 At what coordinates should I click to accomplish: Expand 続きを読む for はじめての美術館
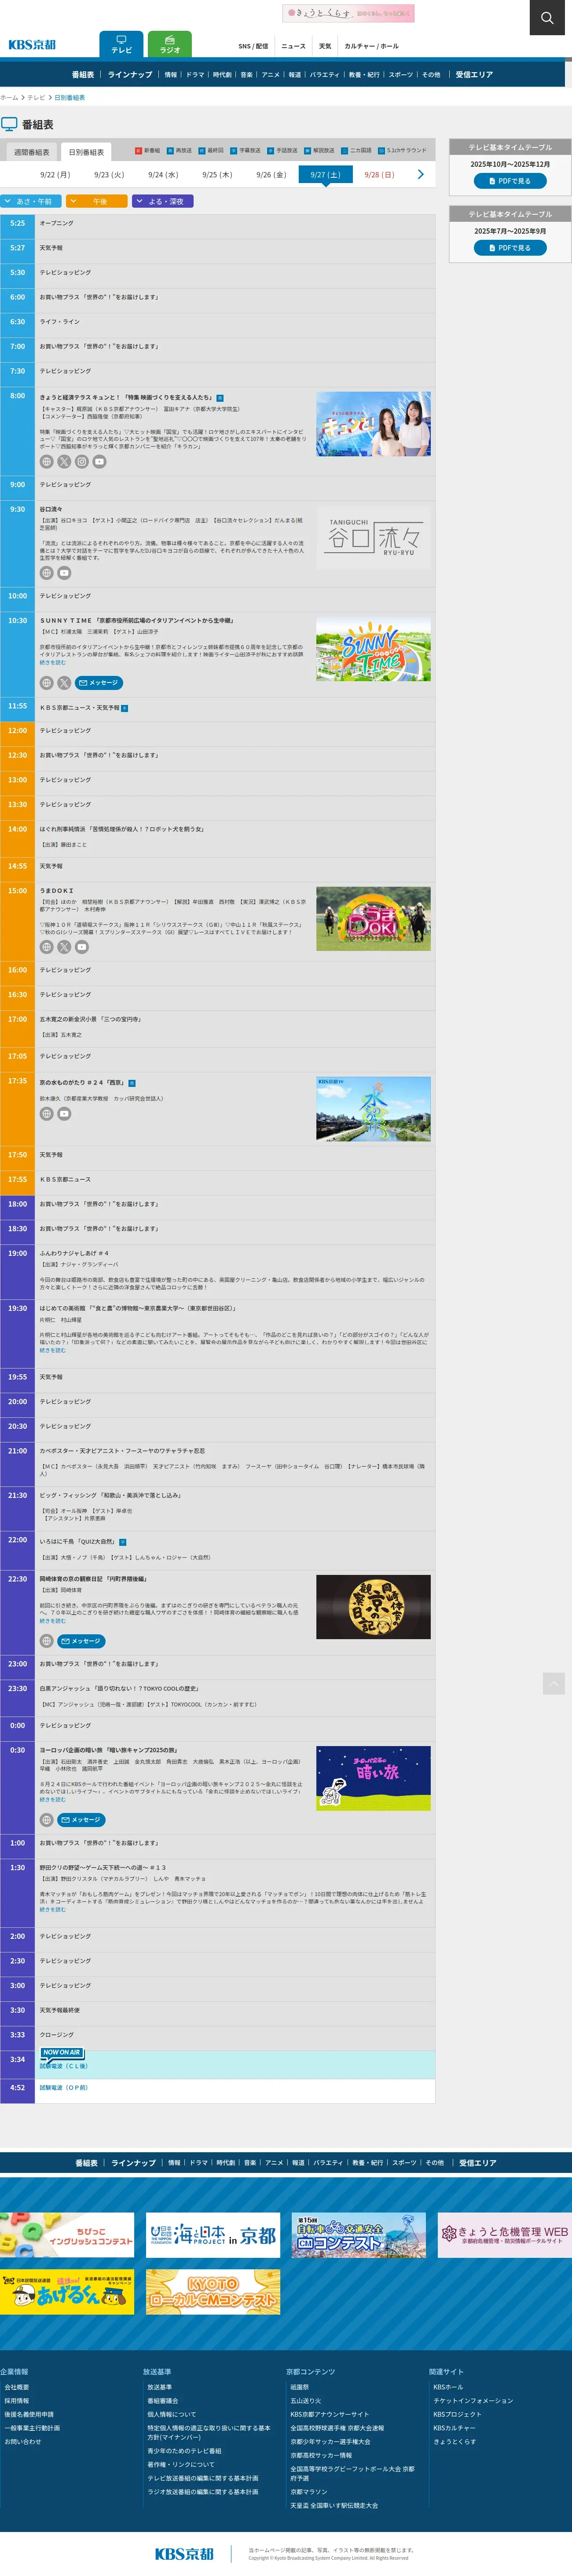[52, 1350]
